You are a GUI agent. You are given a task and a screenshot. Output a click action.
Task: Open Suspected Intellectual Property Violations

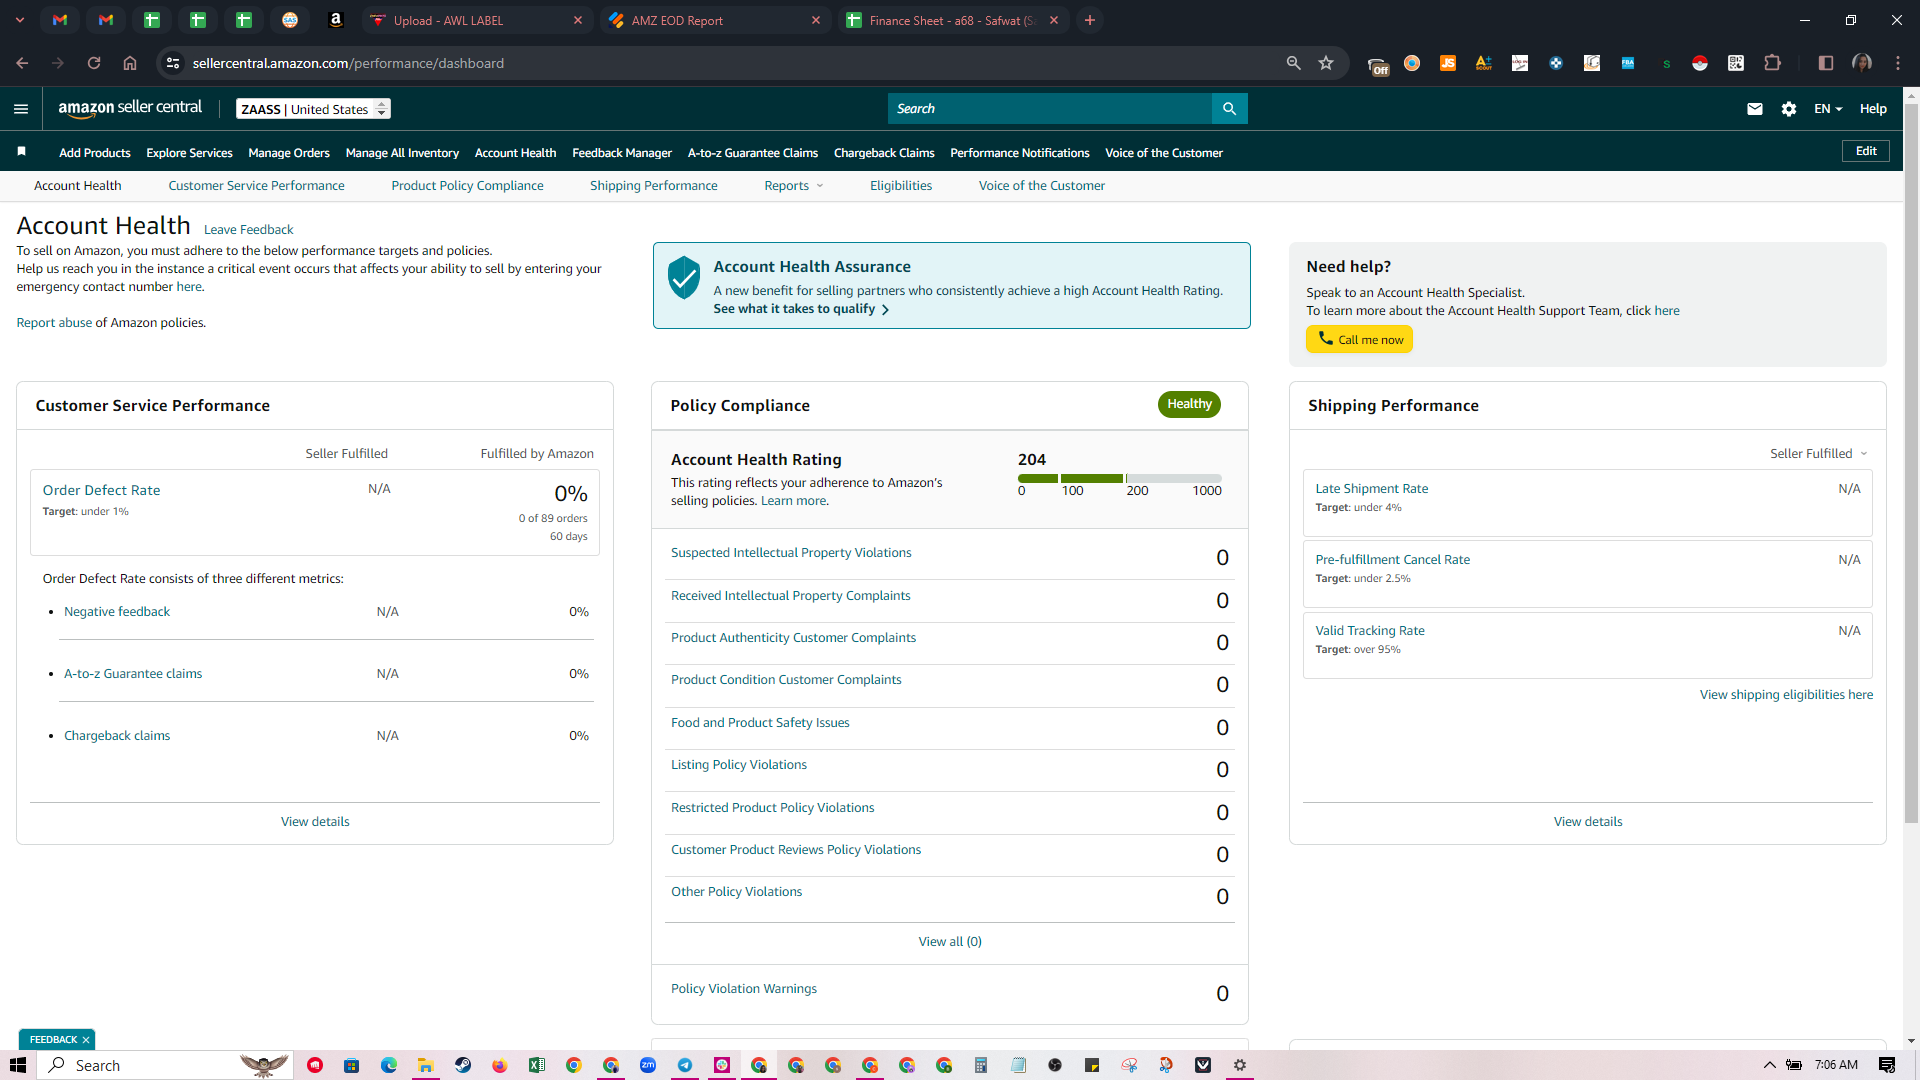pos(791,553)
